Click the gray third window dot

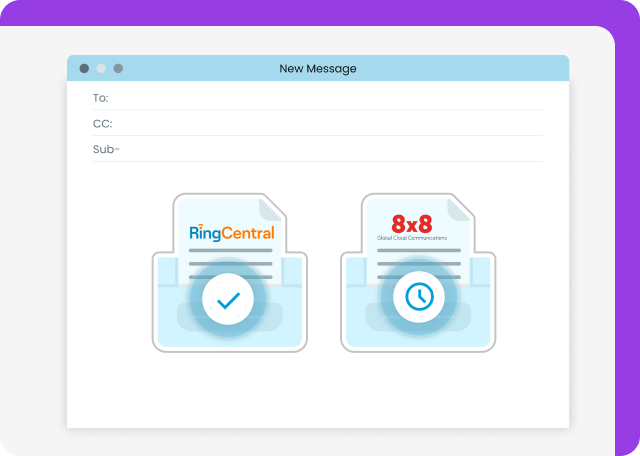(x=118, y=69)
